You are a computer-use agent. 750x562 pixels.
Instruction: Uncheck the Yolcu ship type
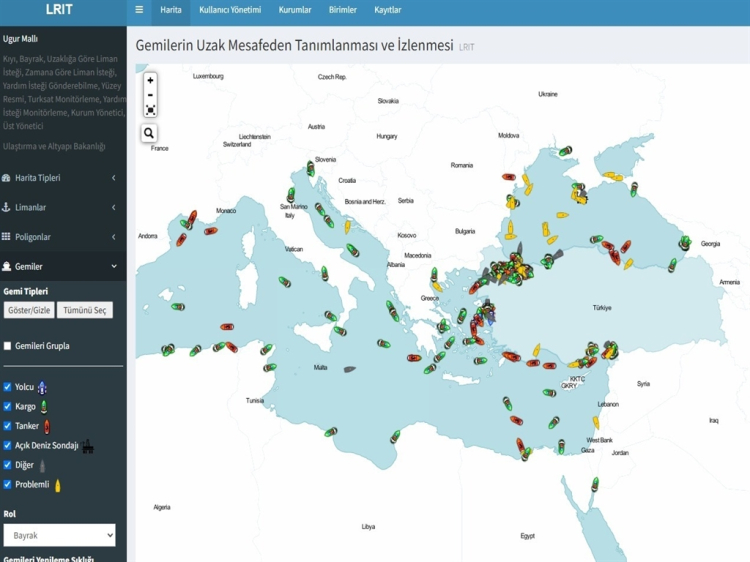[x=8, y=387]
